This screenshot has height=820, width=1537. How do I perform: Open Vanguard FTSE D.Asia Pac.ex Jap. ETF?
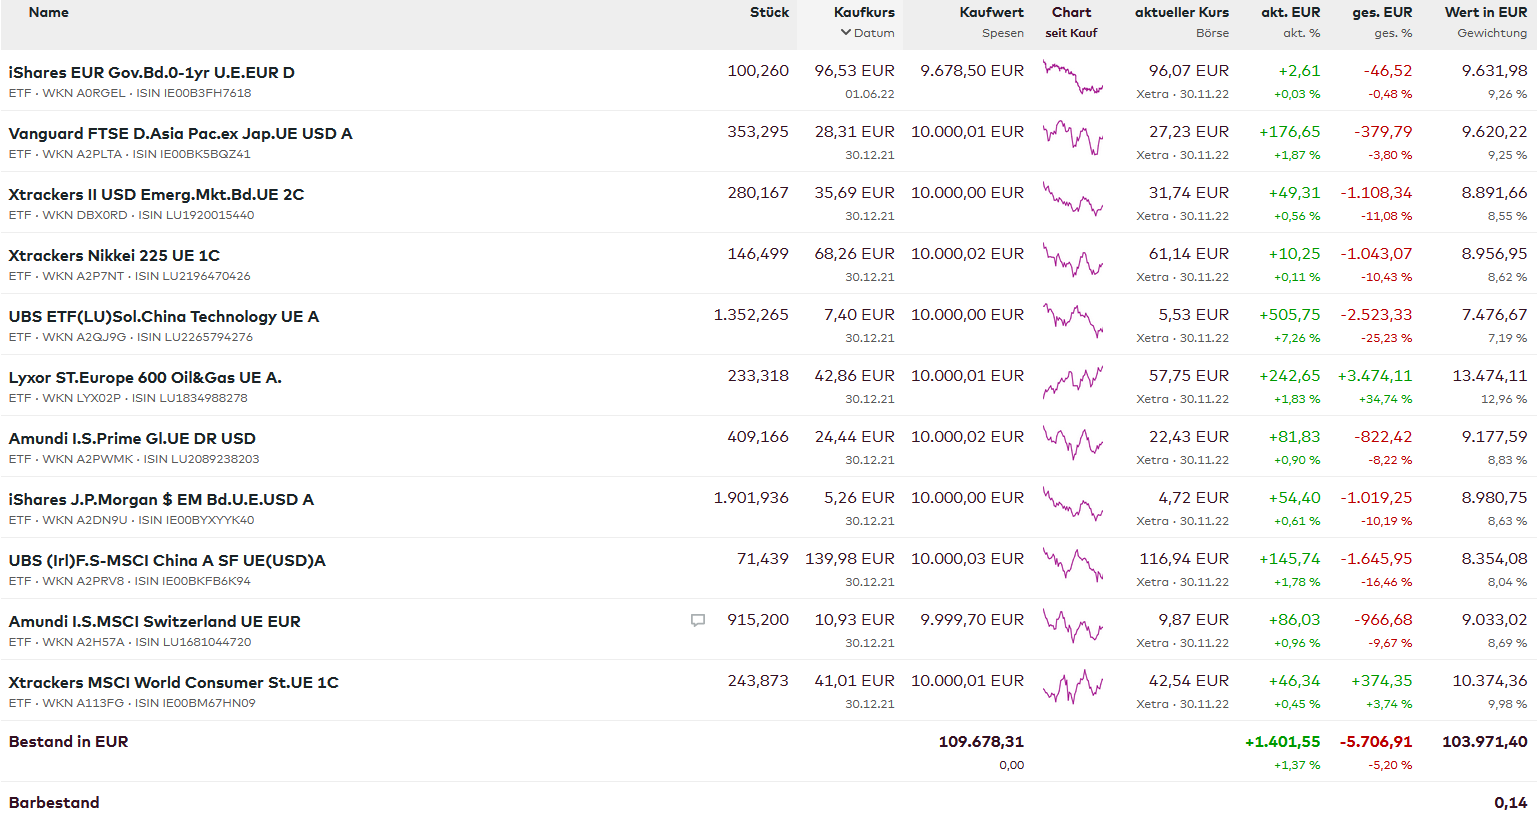180,134
